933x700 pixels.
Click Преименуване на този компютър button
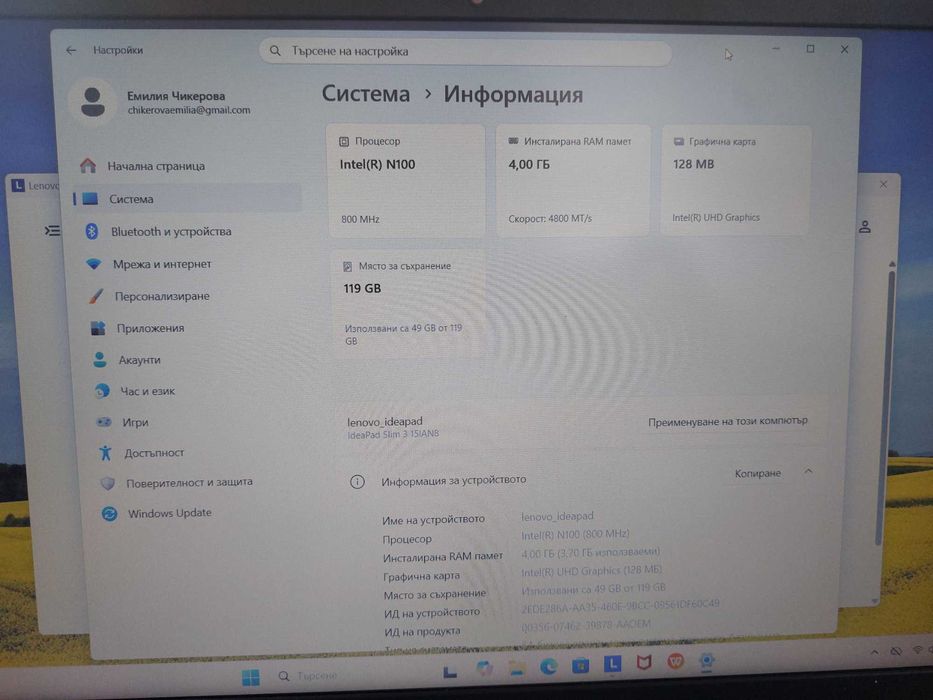(728, 421)
